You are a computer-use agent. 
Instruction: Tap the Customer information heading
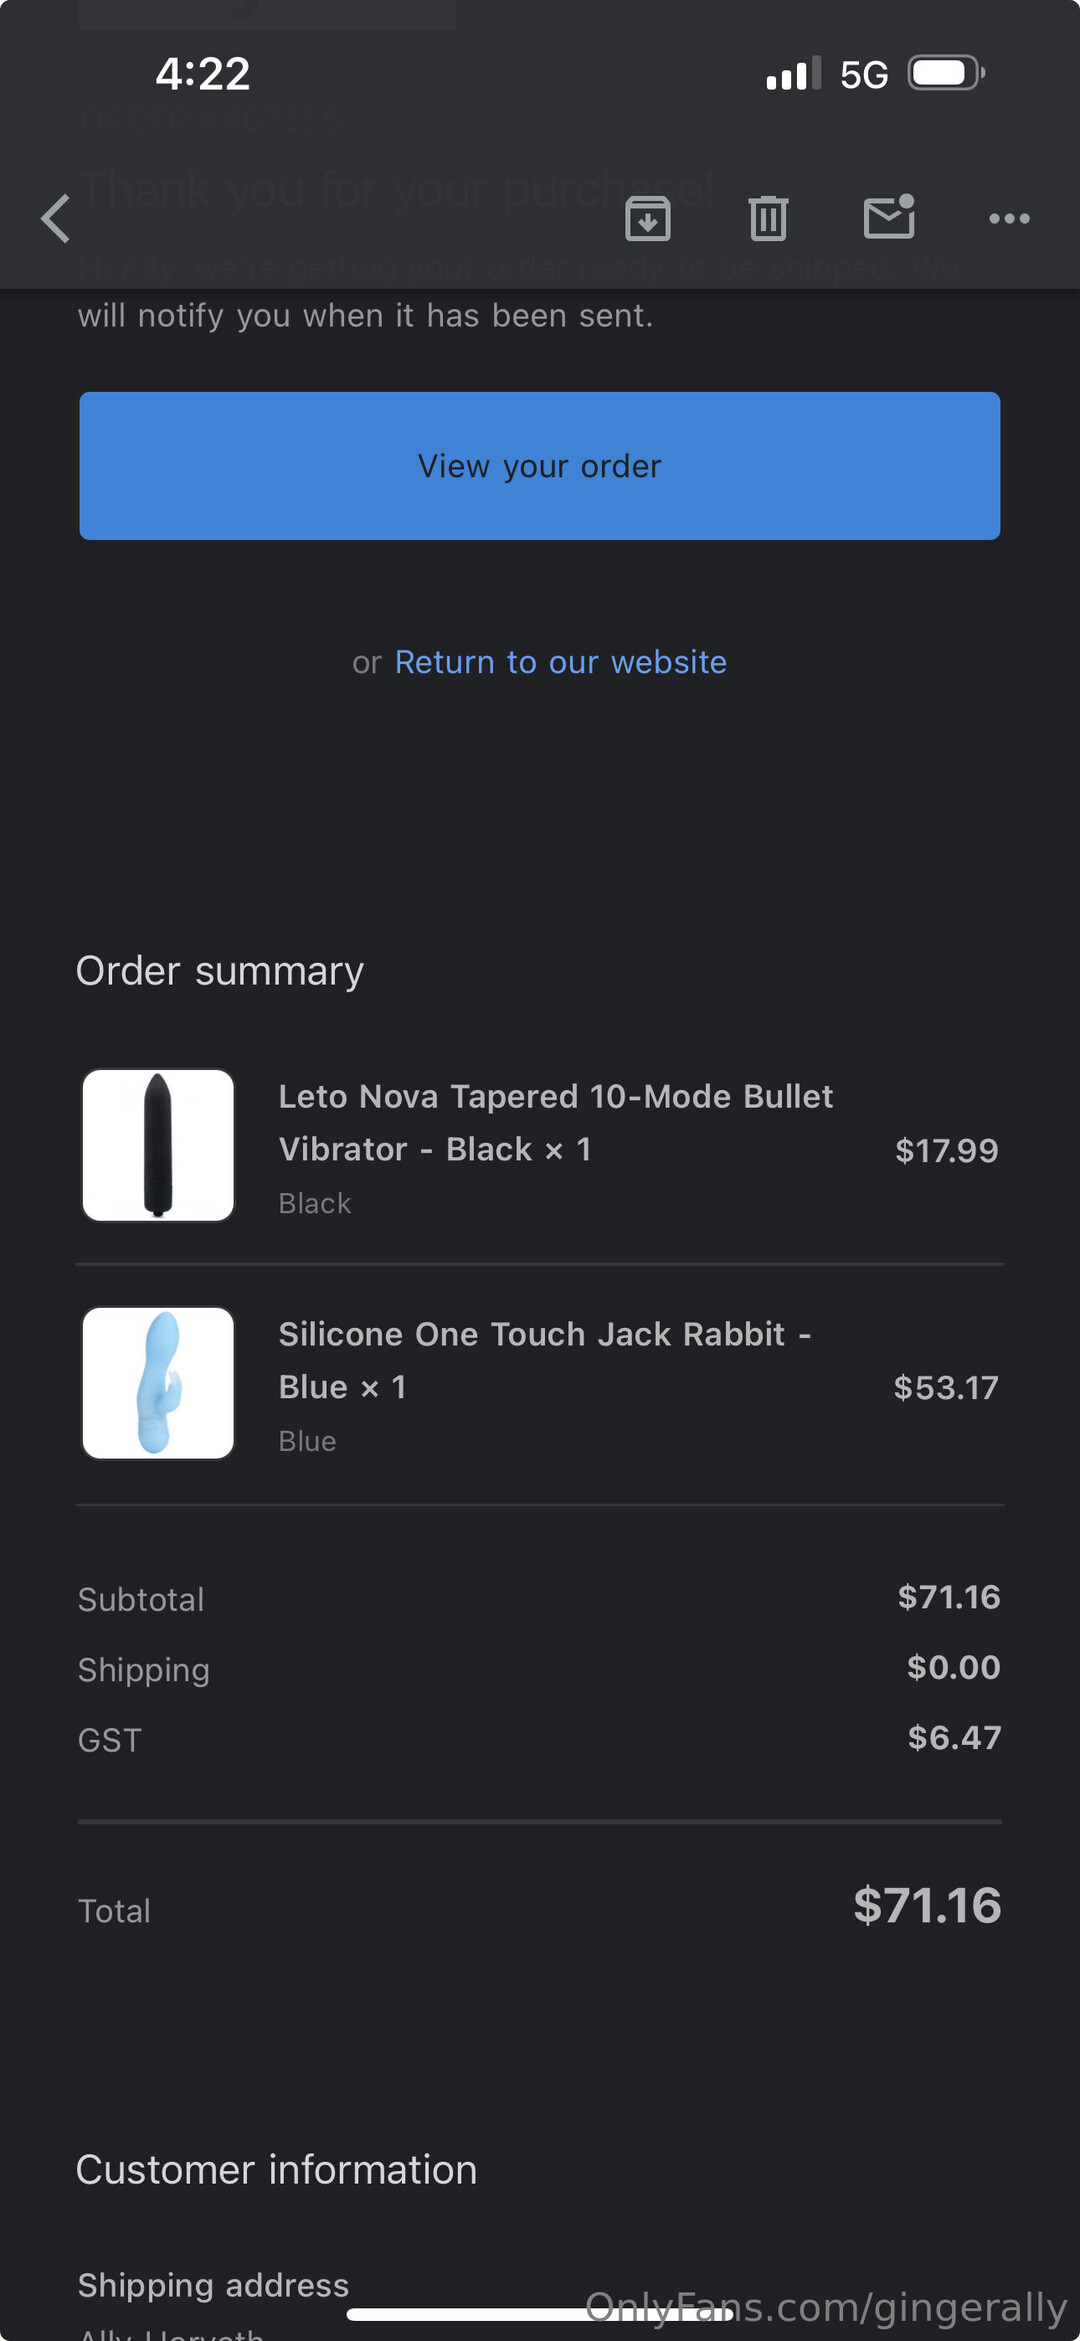click(x=277, y=2170)
